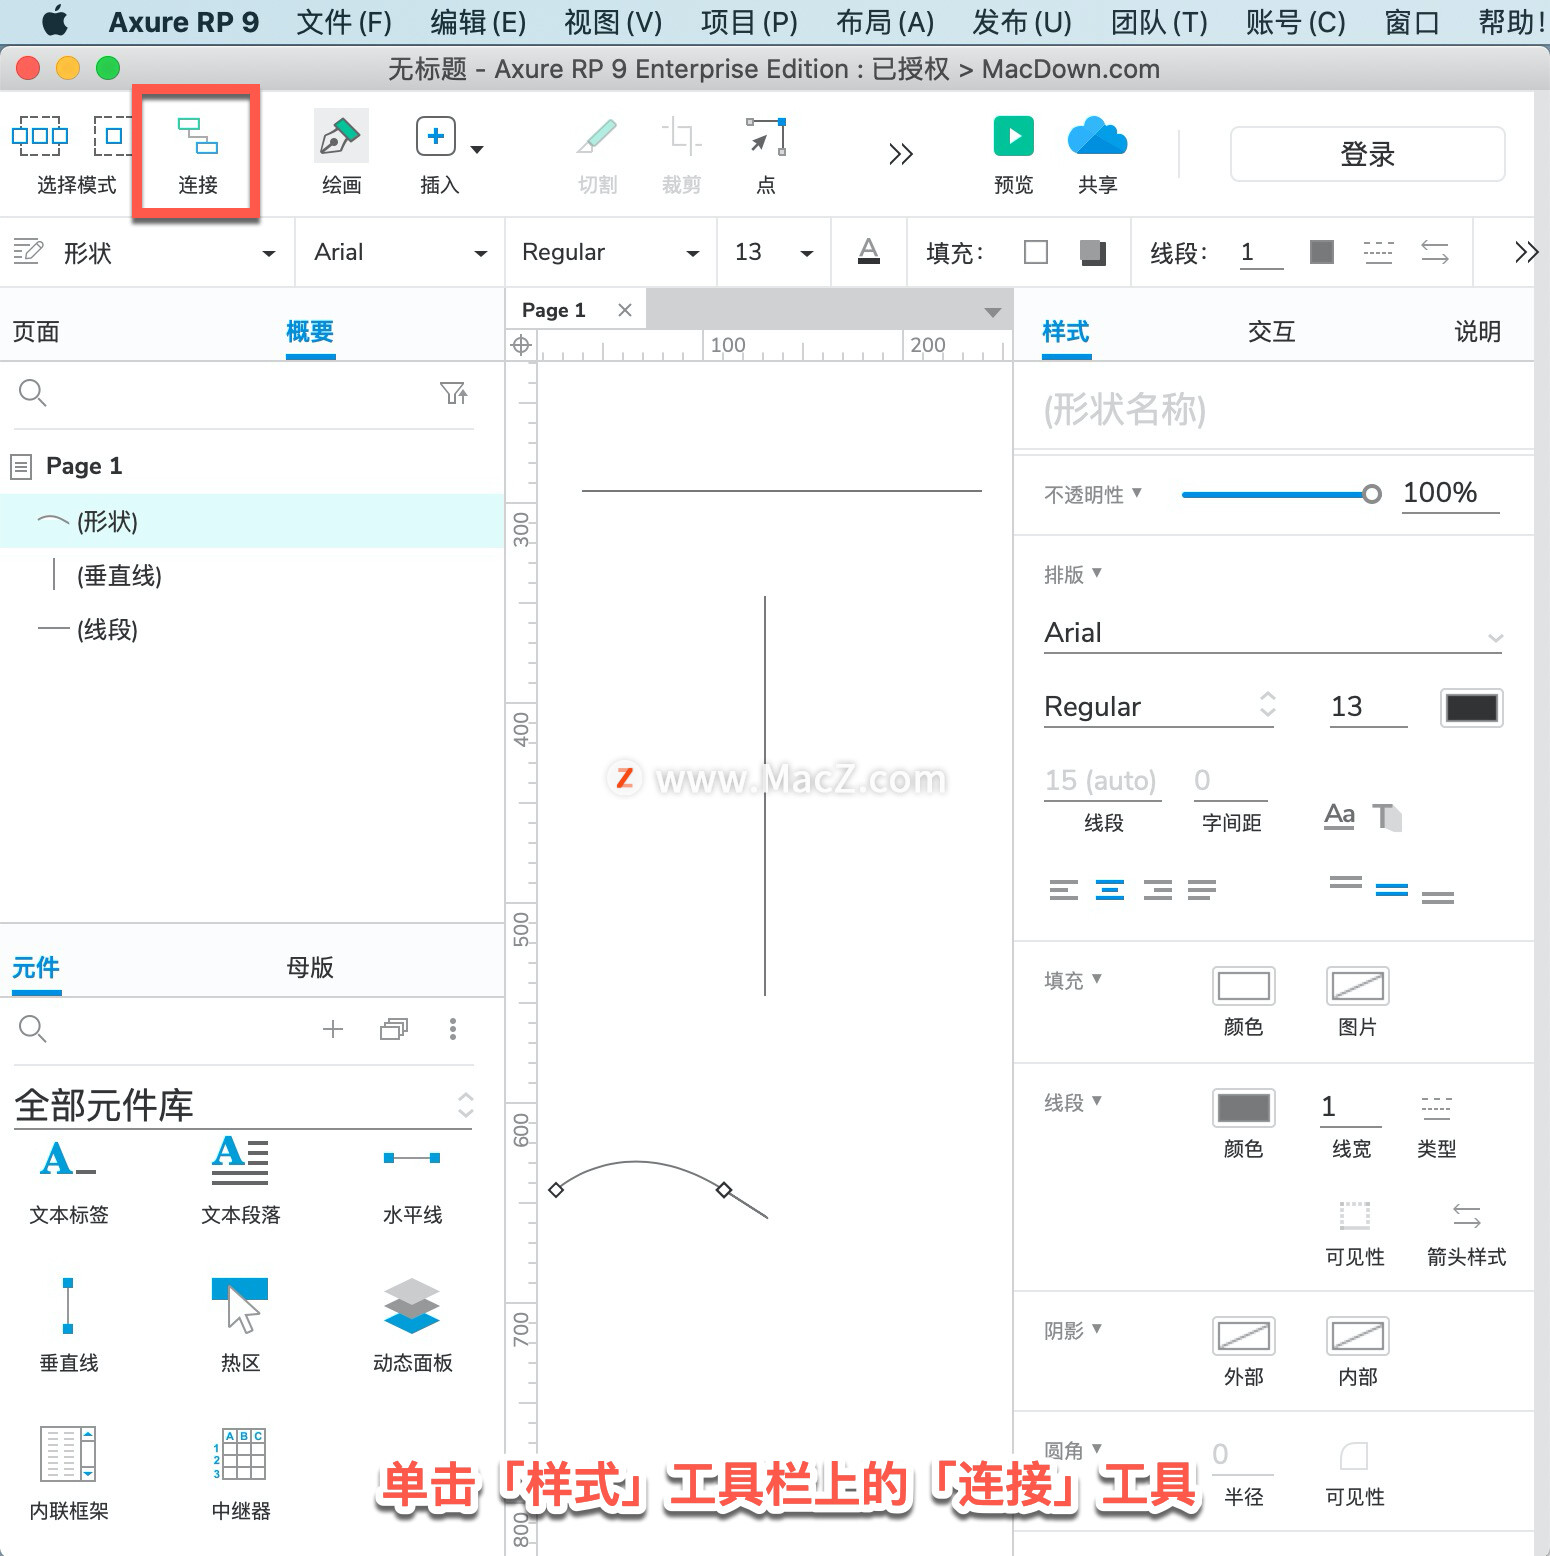
Task: Show more style bar options chevron
Action: [x=1526, y=252]
